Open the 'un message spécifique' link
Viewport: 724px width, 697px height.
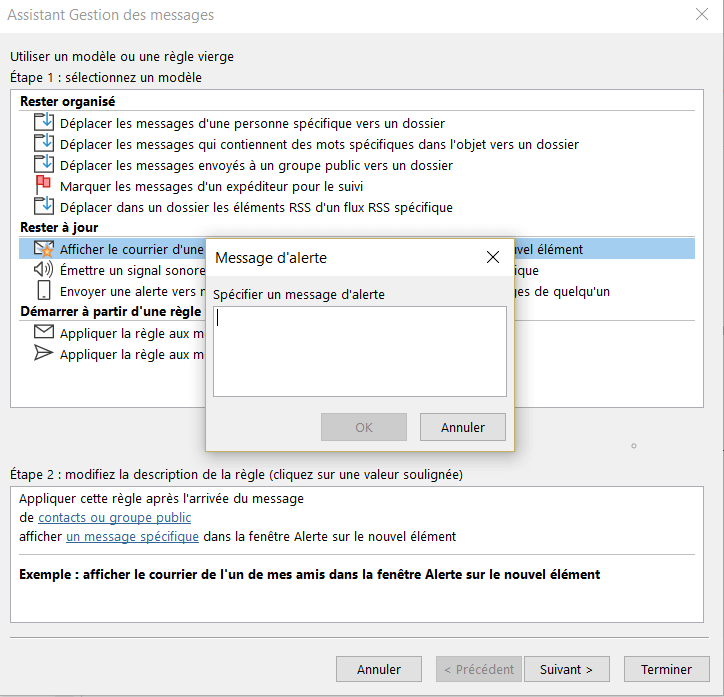coord(133,536)
